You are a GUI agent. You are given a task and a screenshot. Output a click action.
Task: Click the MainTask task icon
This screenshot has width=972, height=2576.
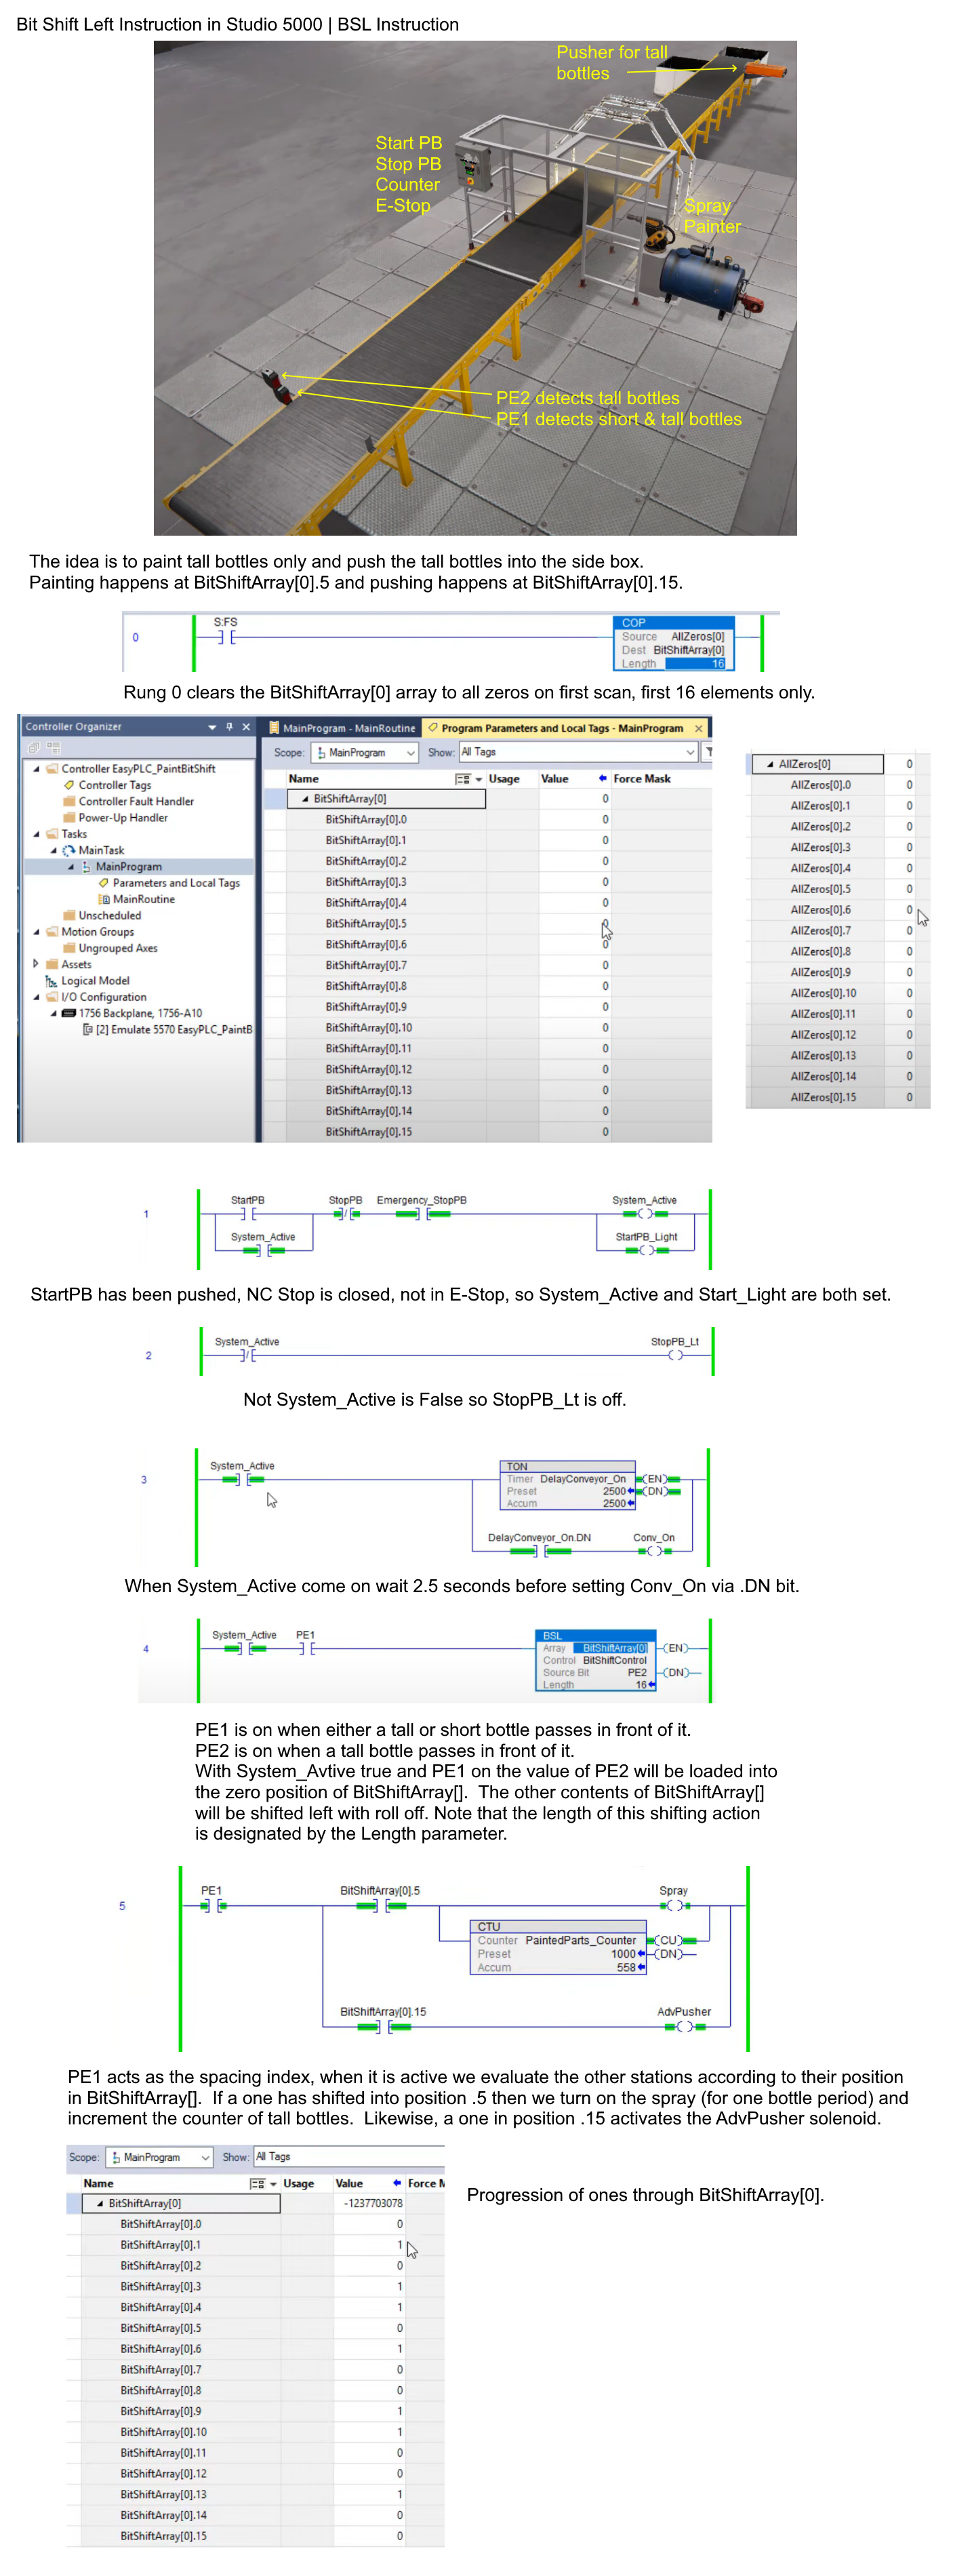pos(69,850)
